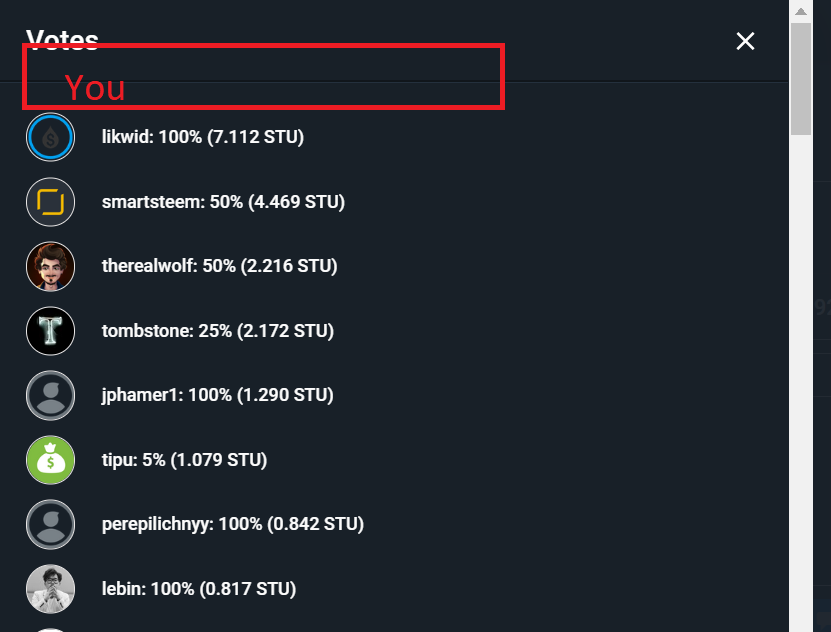Image resolution: width=831 pixels, height=632 pixels.
Task: Select tombstone's 25% vote entry
Action: [217, 331]
